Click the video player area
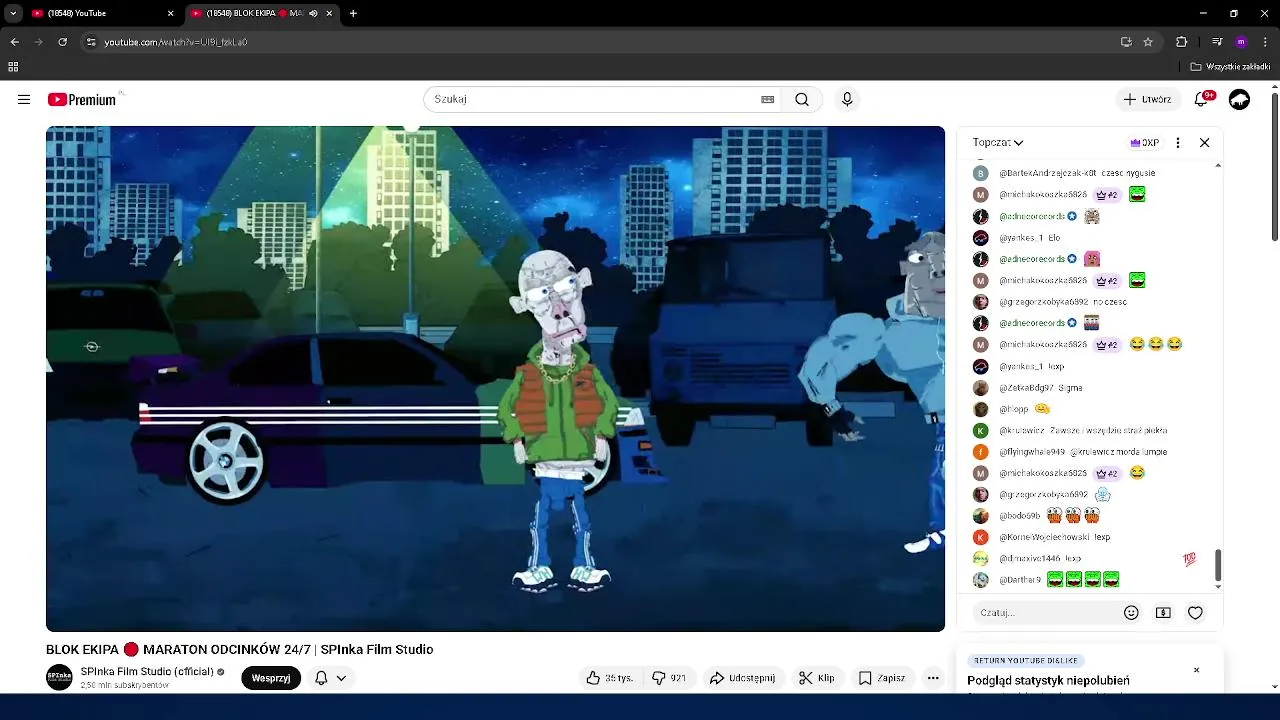Viewport: 1280px width, 720px height. (495, 378)
